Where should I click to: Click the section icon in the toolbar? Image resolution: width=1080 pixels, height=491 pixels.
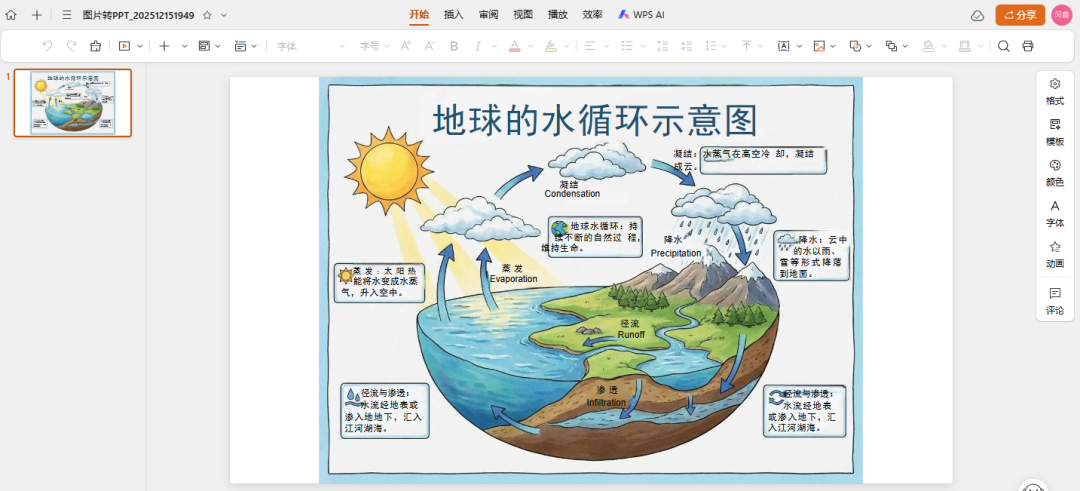pos(240,45)
